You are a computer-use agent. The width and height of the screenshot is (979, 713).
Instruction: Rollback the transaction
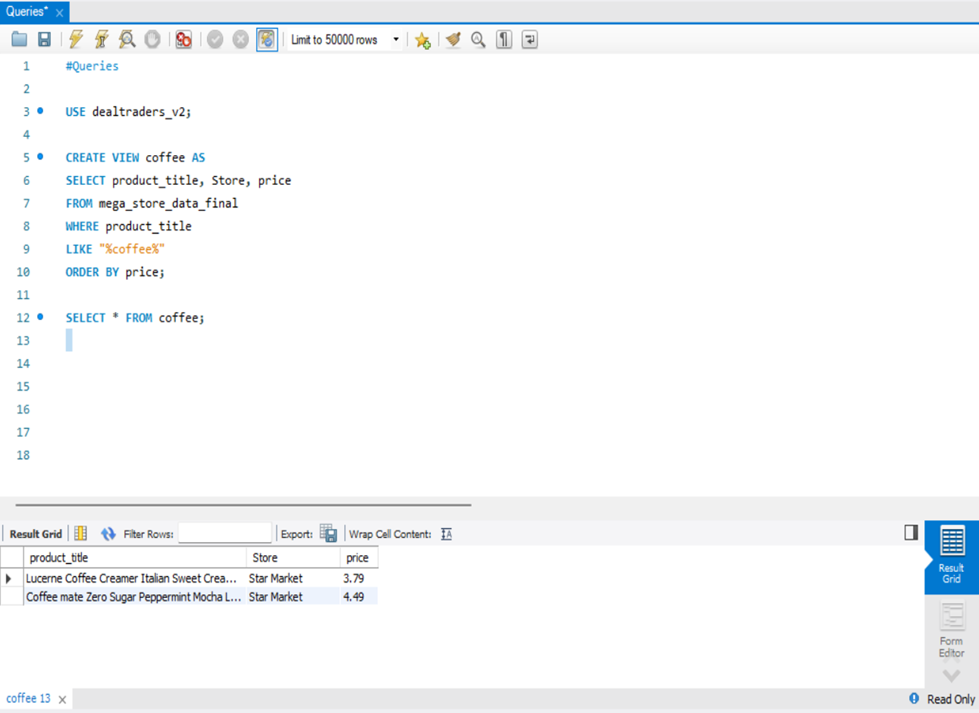[238, 39]
